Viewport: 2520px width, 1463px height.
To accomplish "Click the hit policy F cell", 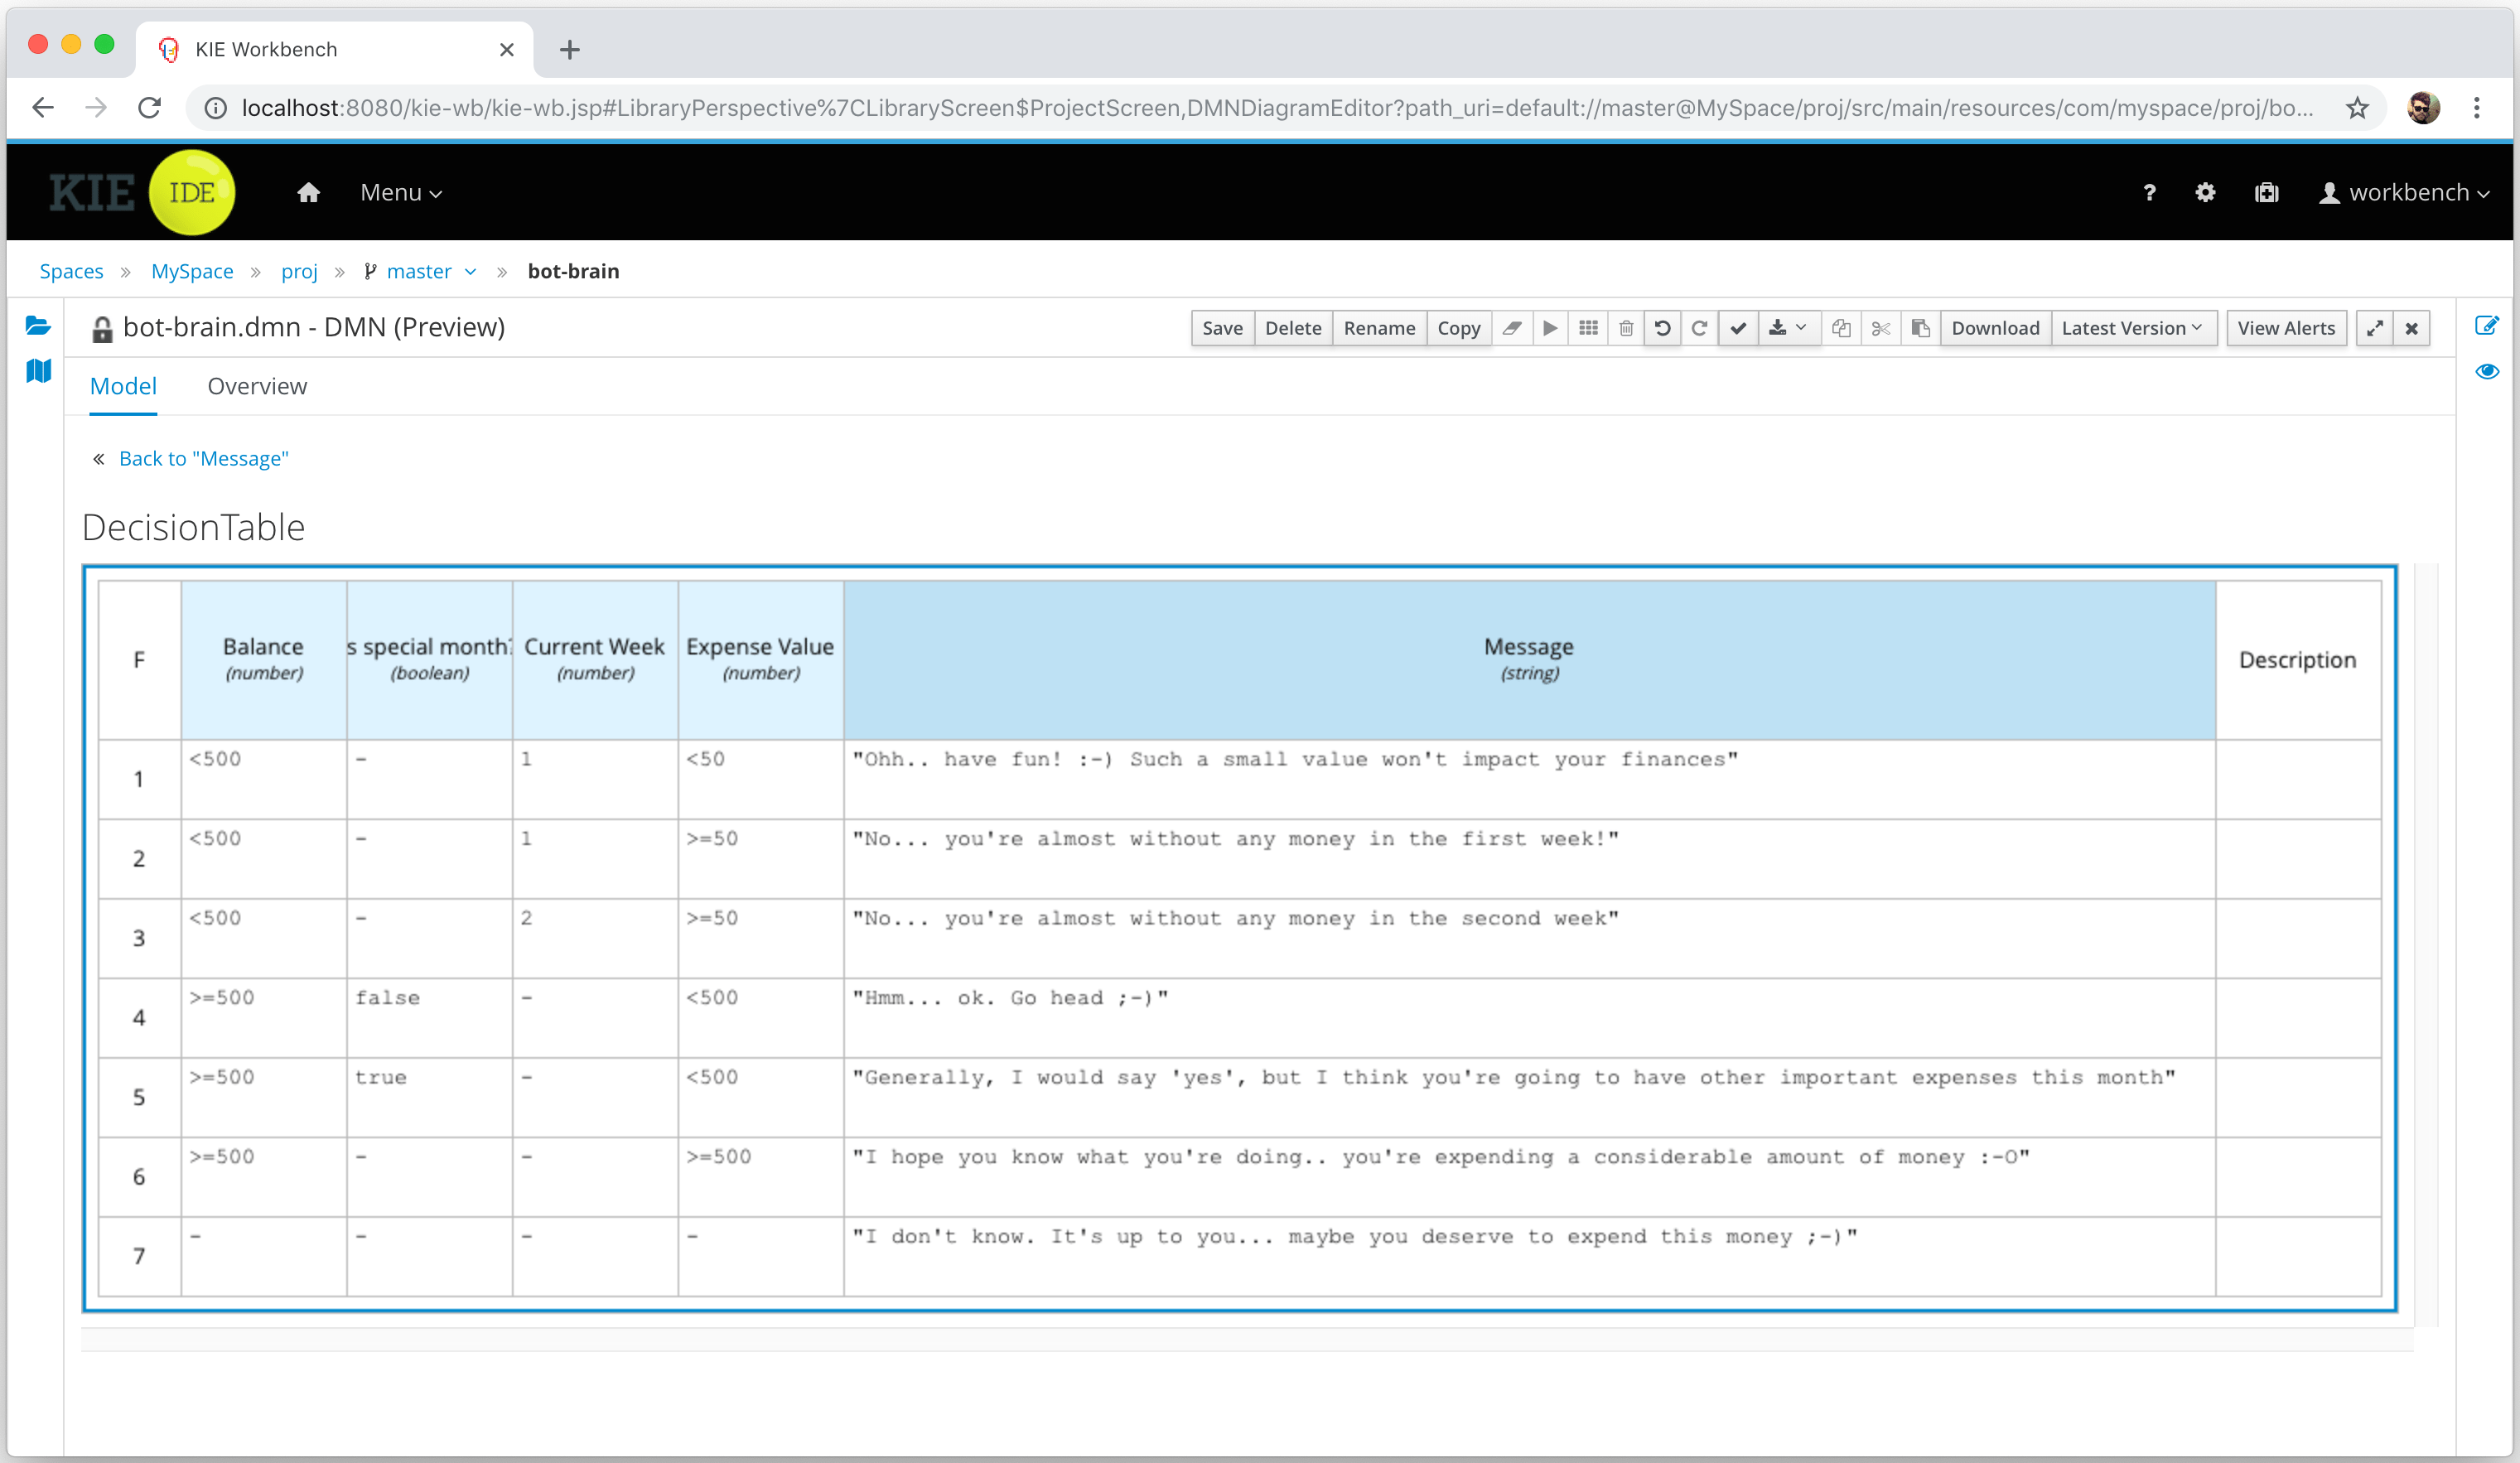I will pyautogui.click(x=140, y=660).
